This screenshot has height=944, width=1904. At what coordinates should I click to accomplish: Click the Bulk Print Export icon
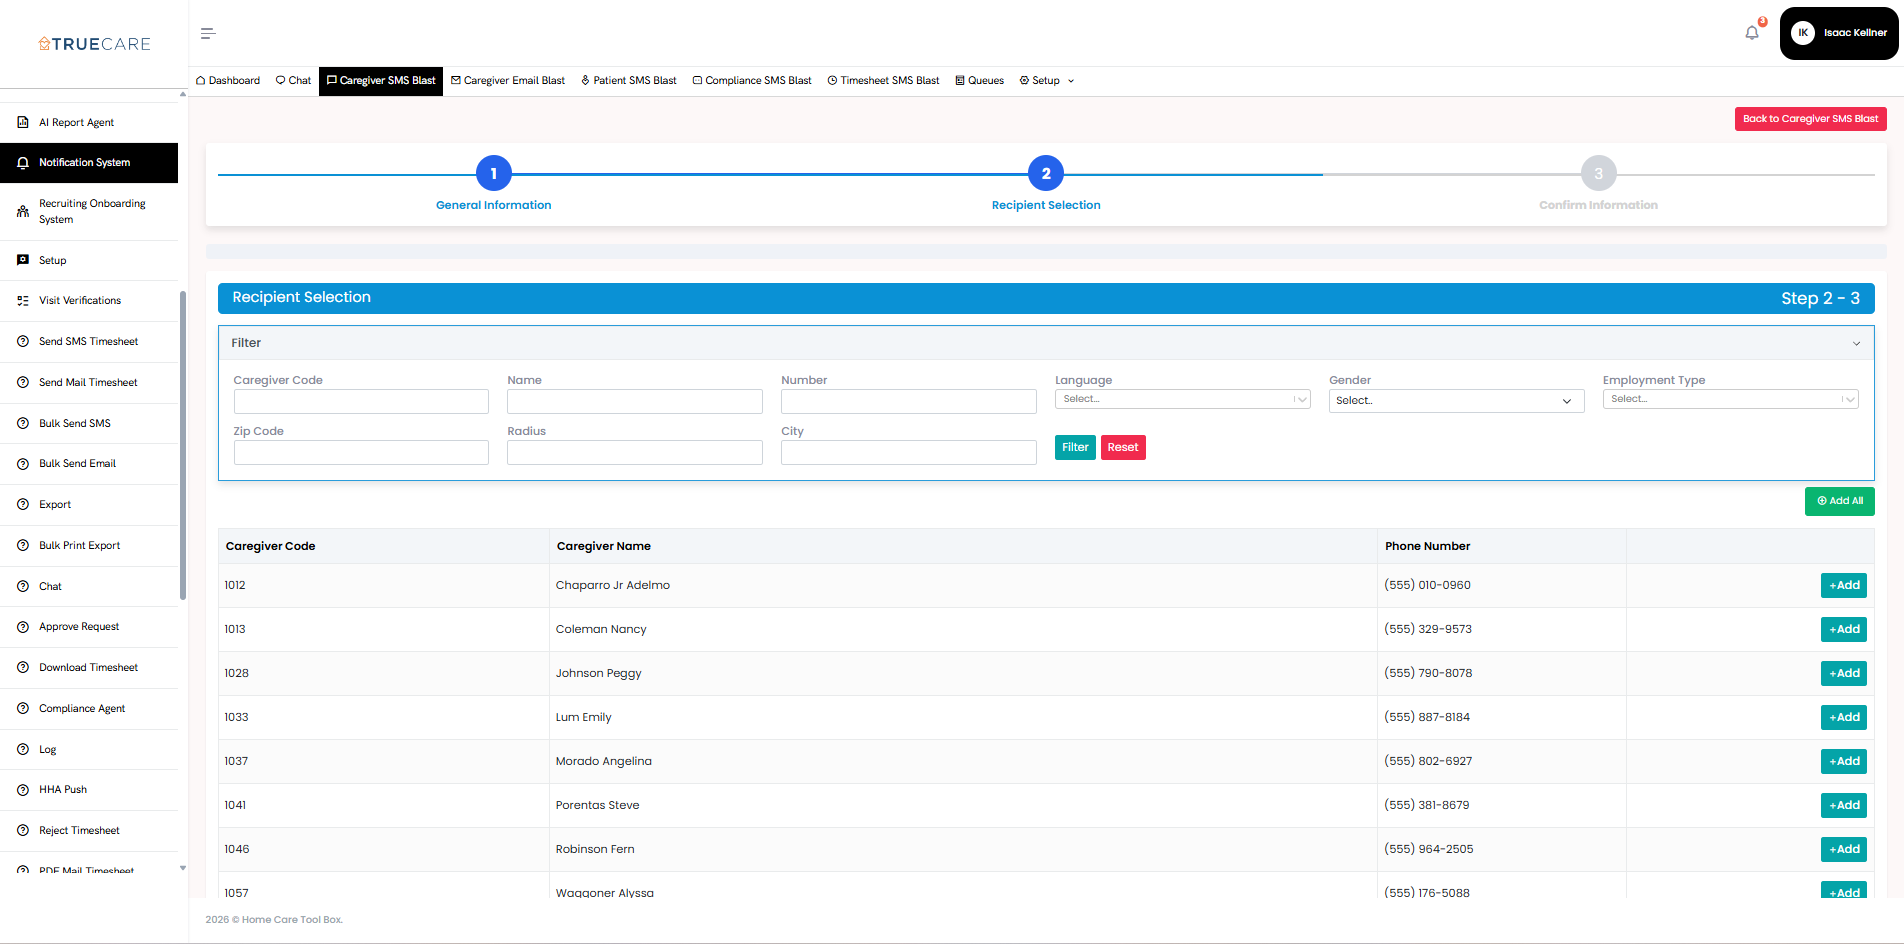click(x=23, y=545)
